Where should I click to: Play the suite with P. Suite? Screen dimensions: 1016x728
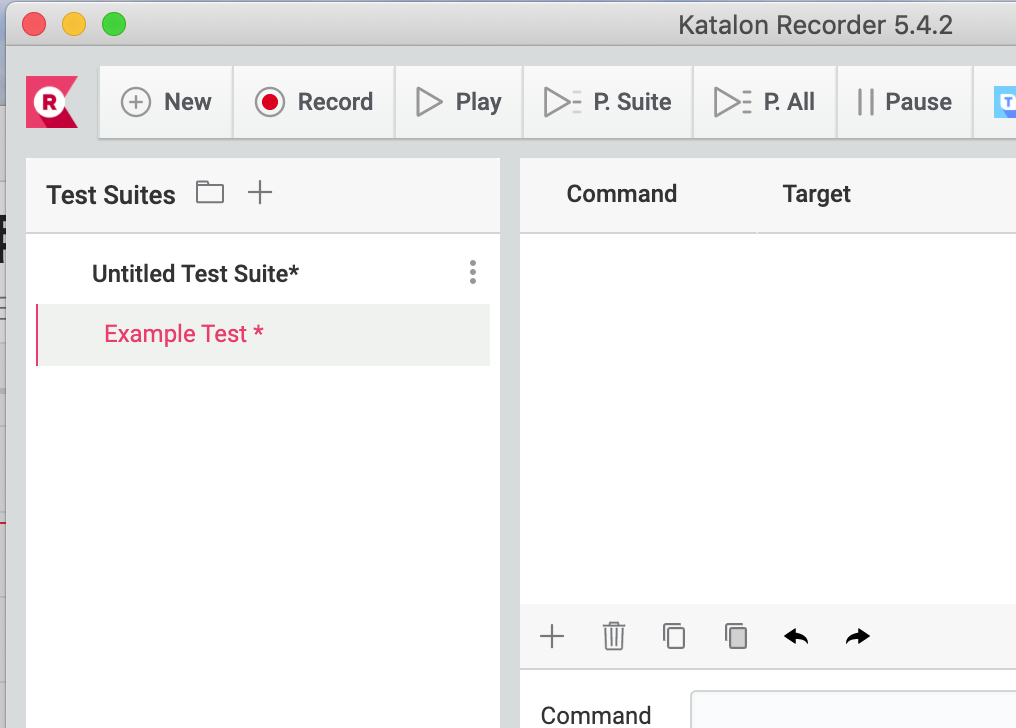click(608, 102)
